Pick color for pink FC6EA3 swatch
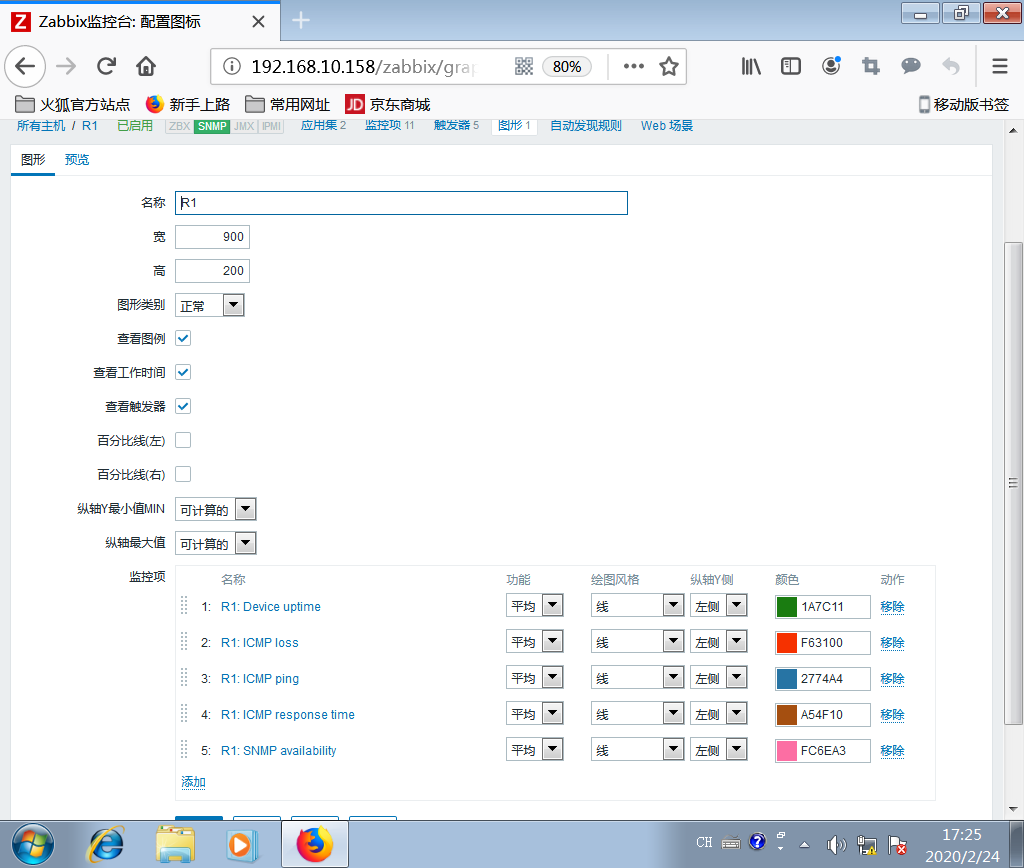 click(x=786, y=750)
